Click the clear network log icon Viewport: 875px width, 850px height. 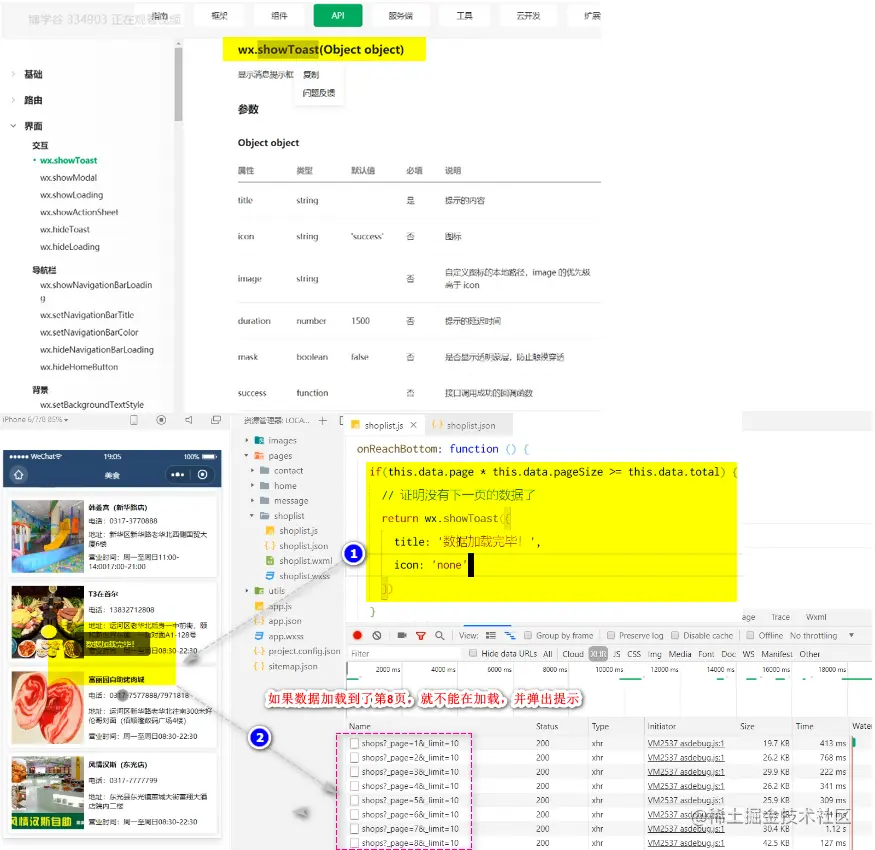point(377,635)
